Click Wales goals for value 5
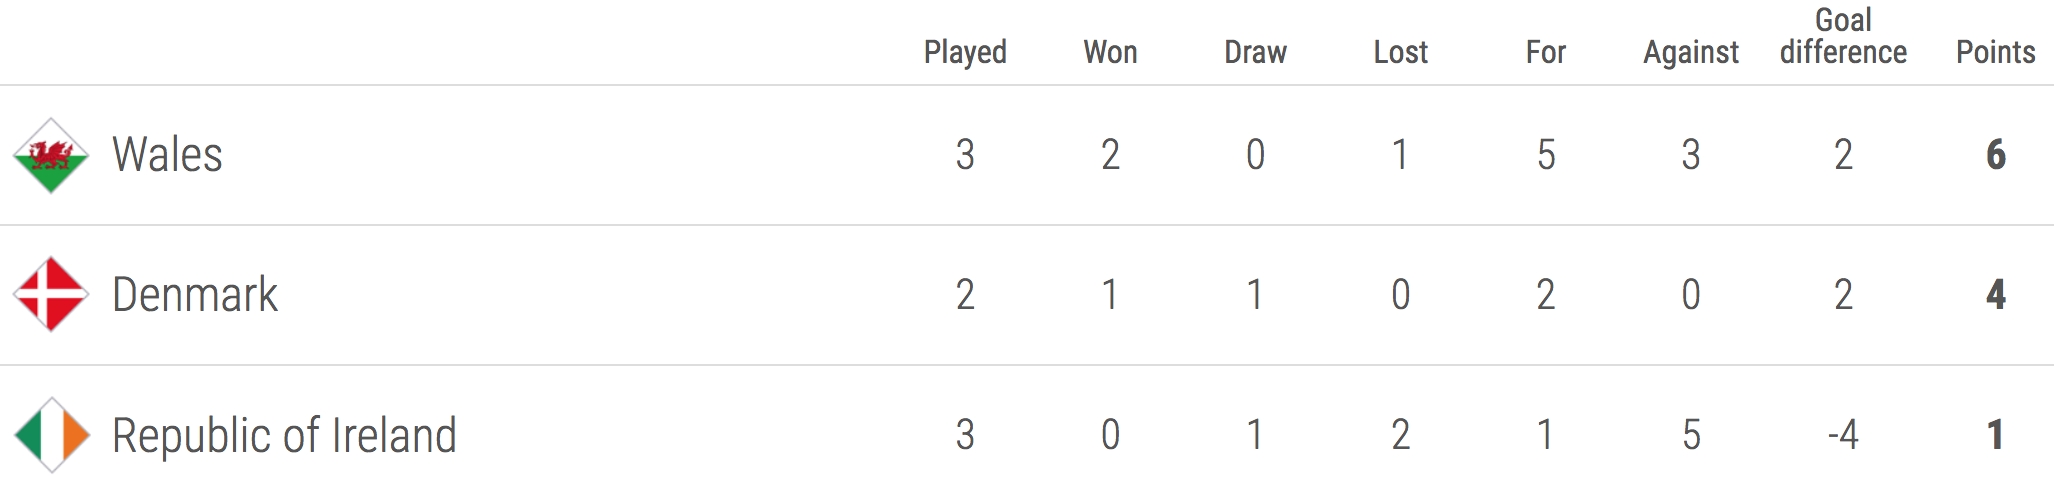This screenshot has height=484, width=2054. pos(1546,155)
